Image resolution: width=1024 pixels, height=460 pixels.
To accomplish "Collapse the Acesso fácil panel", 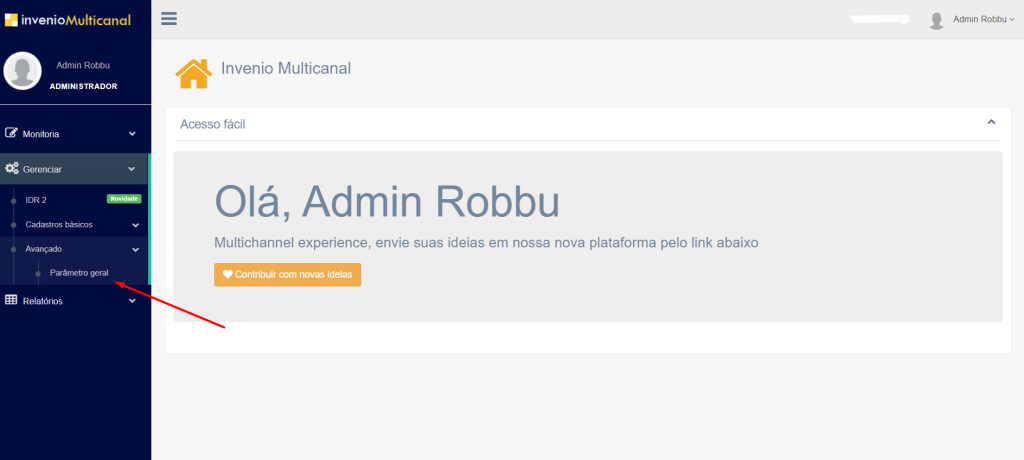I will (x=991, y=122).
